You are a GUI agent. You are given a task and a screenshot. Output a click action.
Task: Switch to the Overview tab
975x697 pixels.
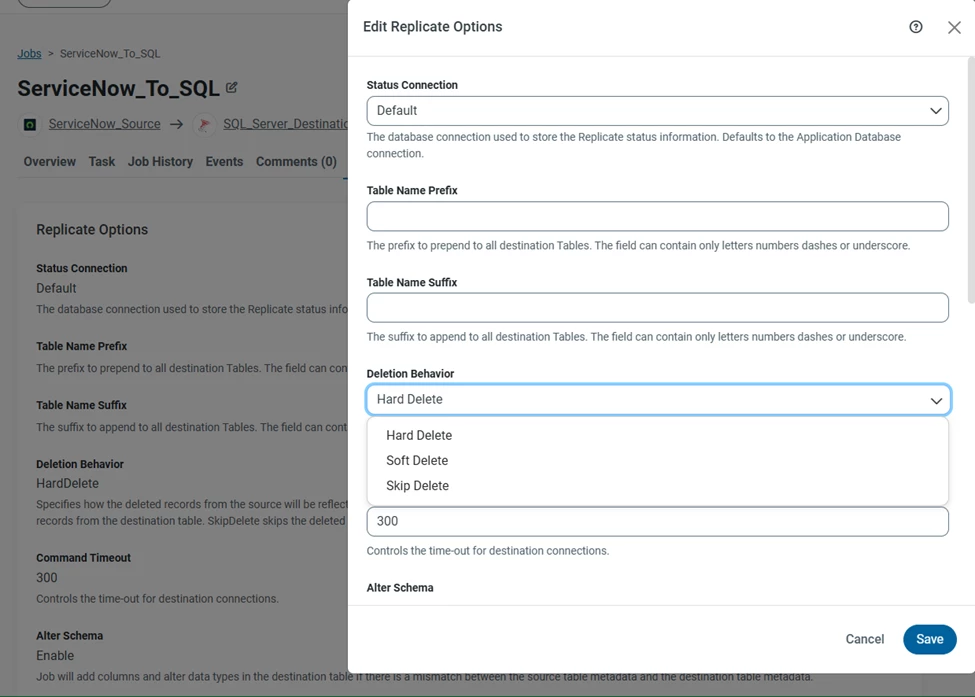pos(50,162)
